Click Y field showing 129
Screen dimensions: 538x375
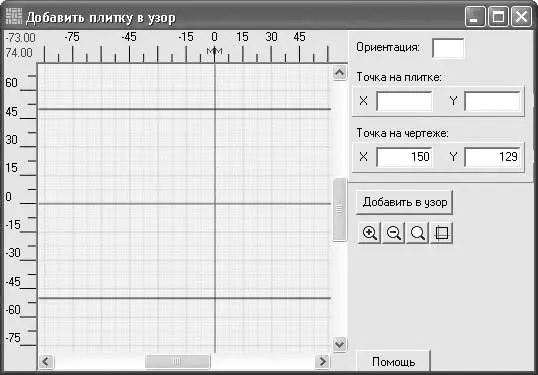click(x=492, y=157)
